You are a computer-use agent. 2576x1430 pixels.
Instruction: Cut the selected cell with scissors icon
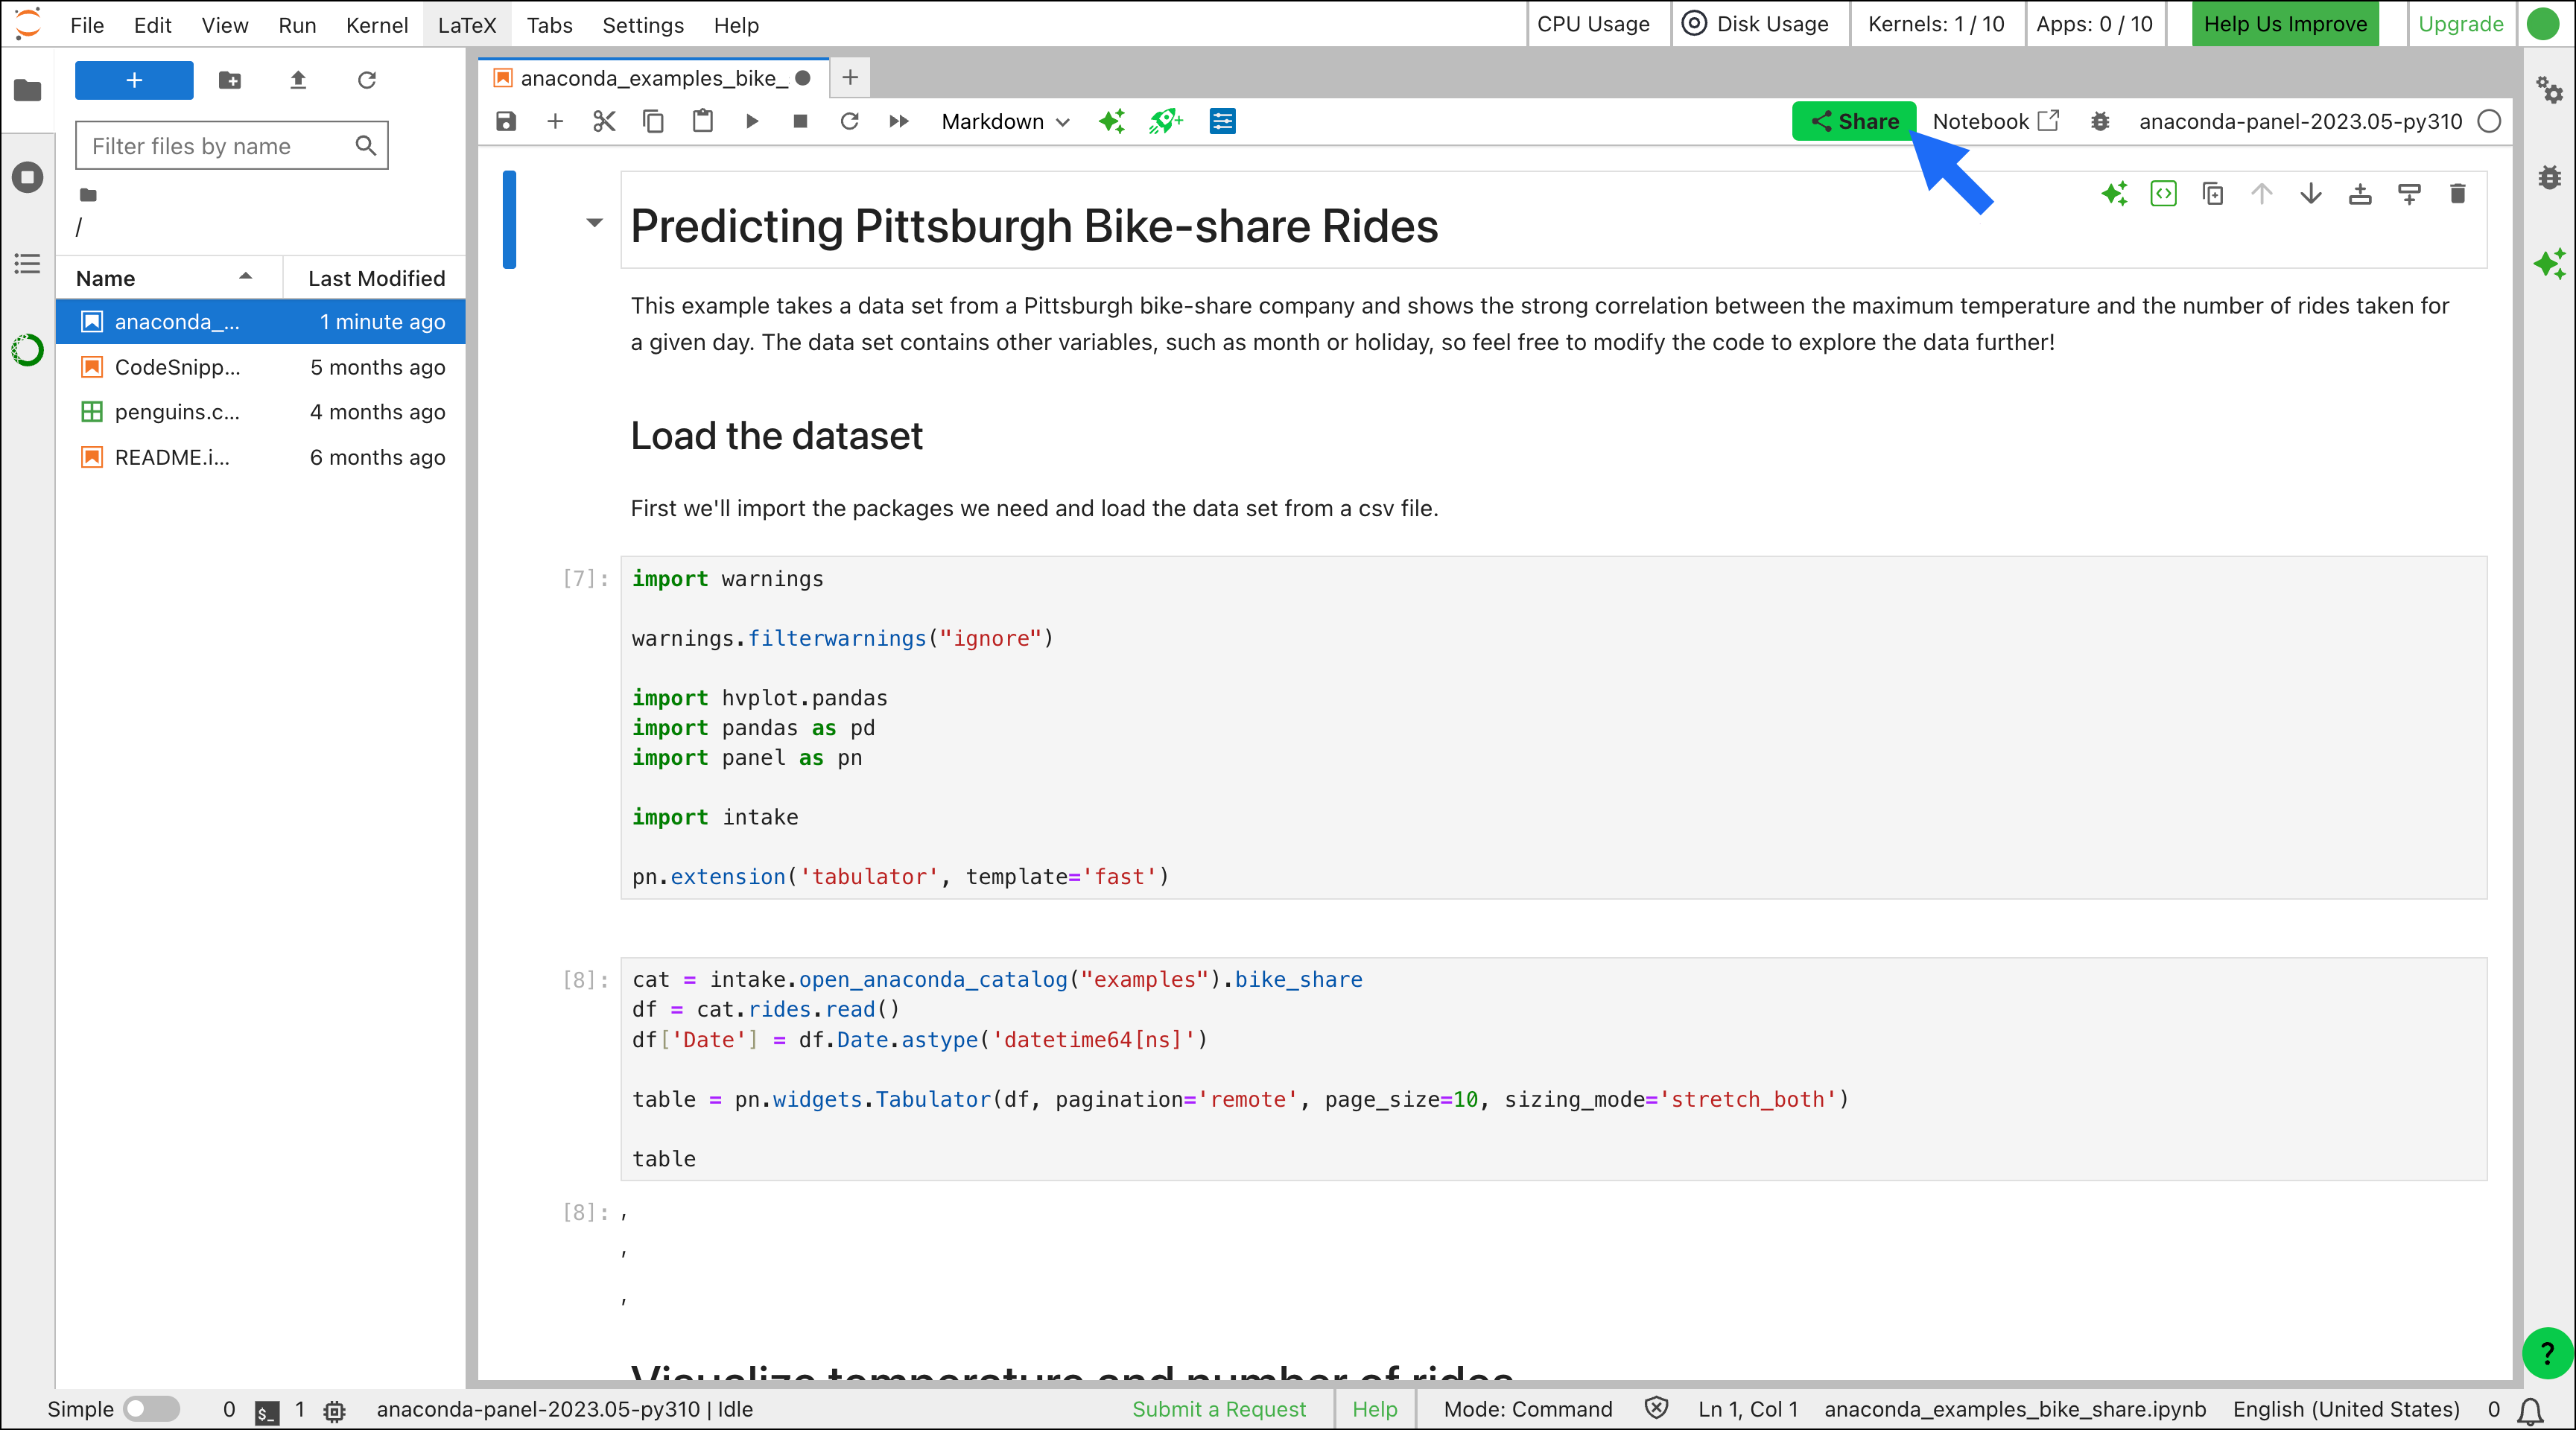point(604,121)
